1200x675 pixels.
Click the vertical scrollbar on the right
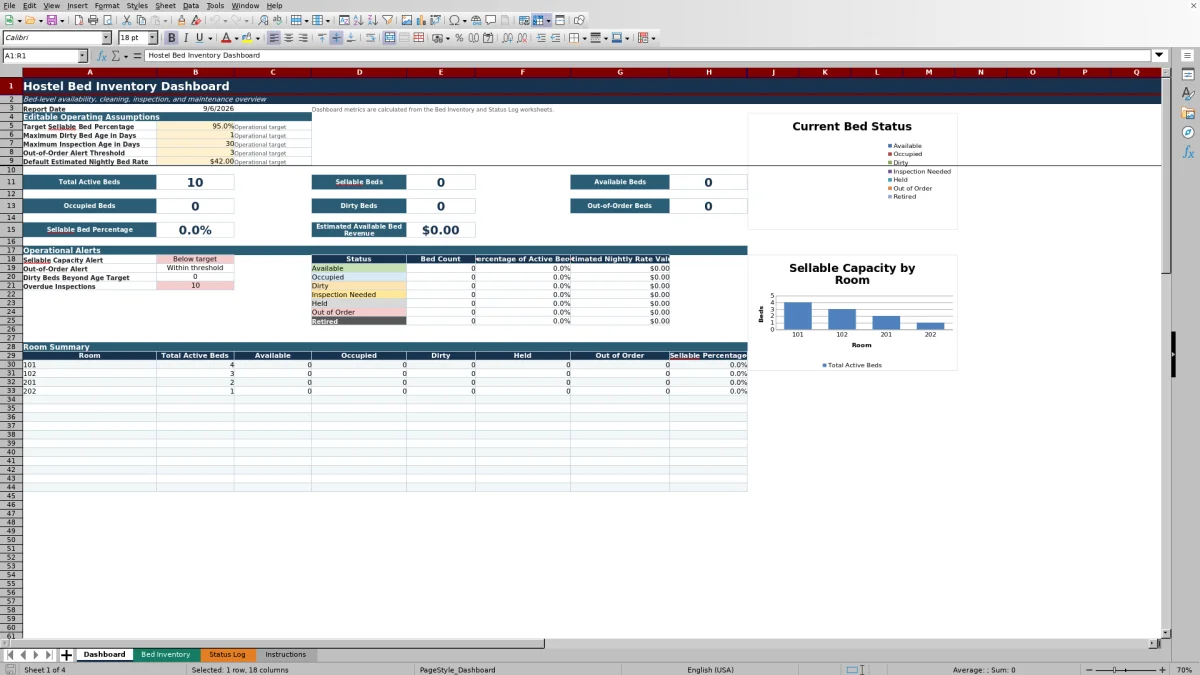pyautogui.click(x=1165, y=350)
